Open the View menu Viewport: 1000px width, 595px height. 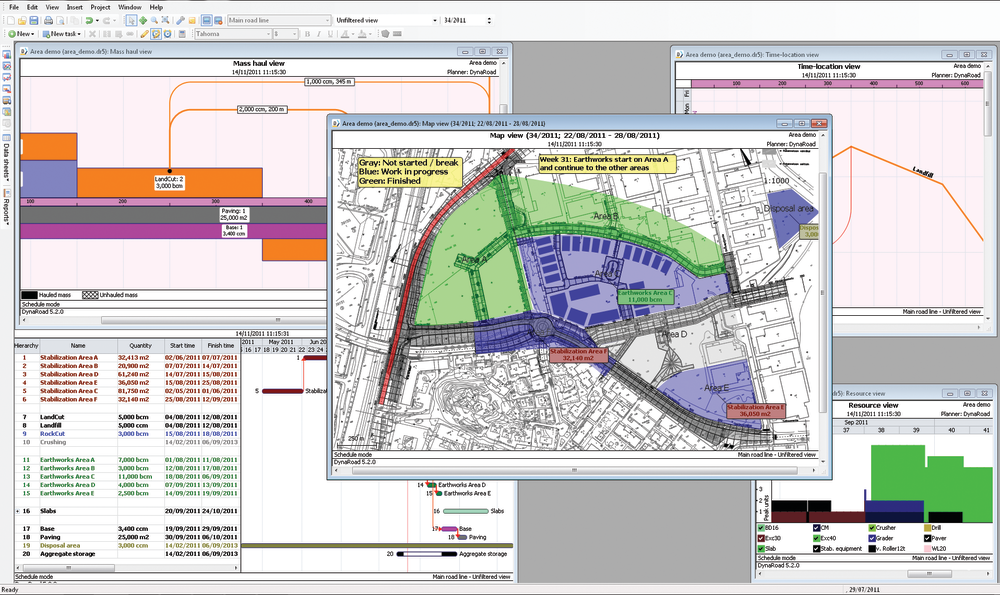52,7
